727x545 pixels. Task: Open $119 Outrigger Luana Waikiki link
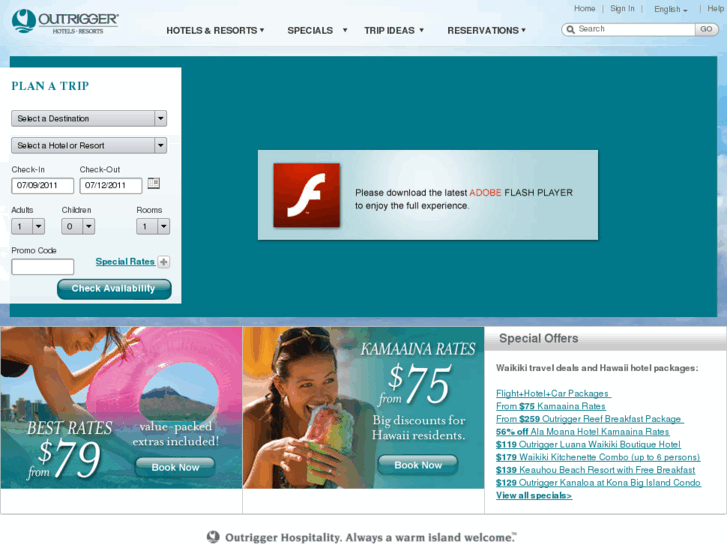click(588, 444)
